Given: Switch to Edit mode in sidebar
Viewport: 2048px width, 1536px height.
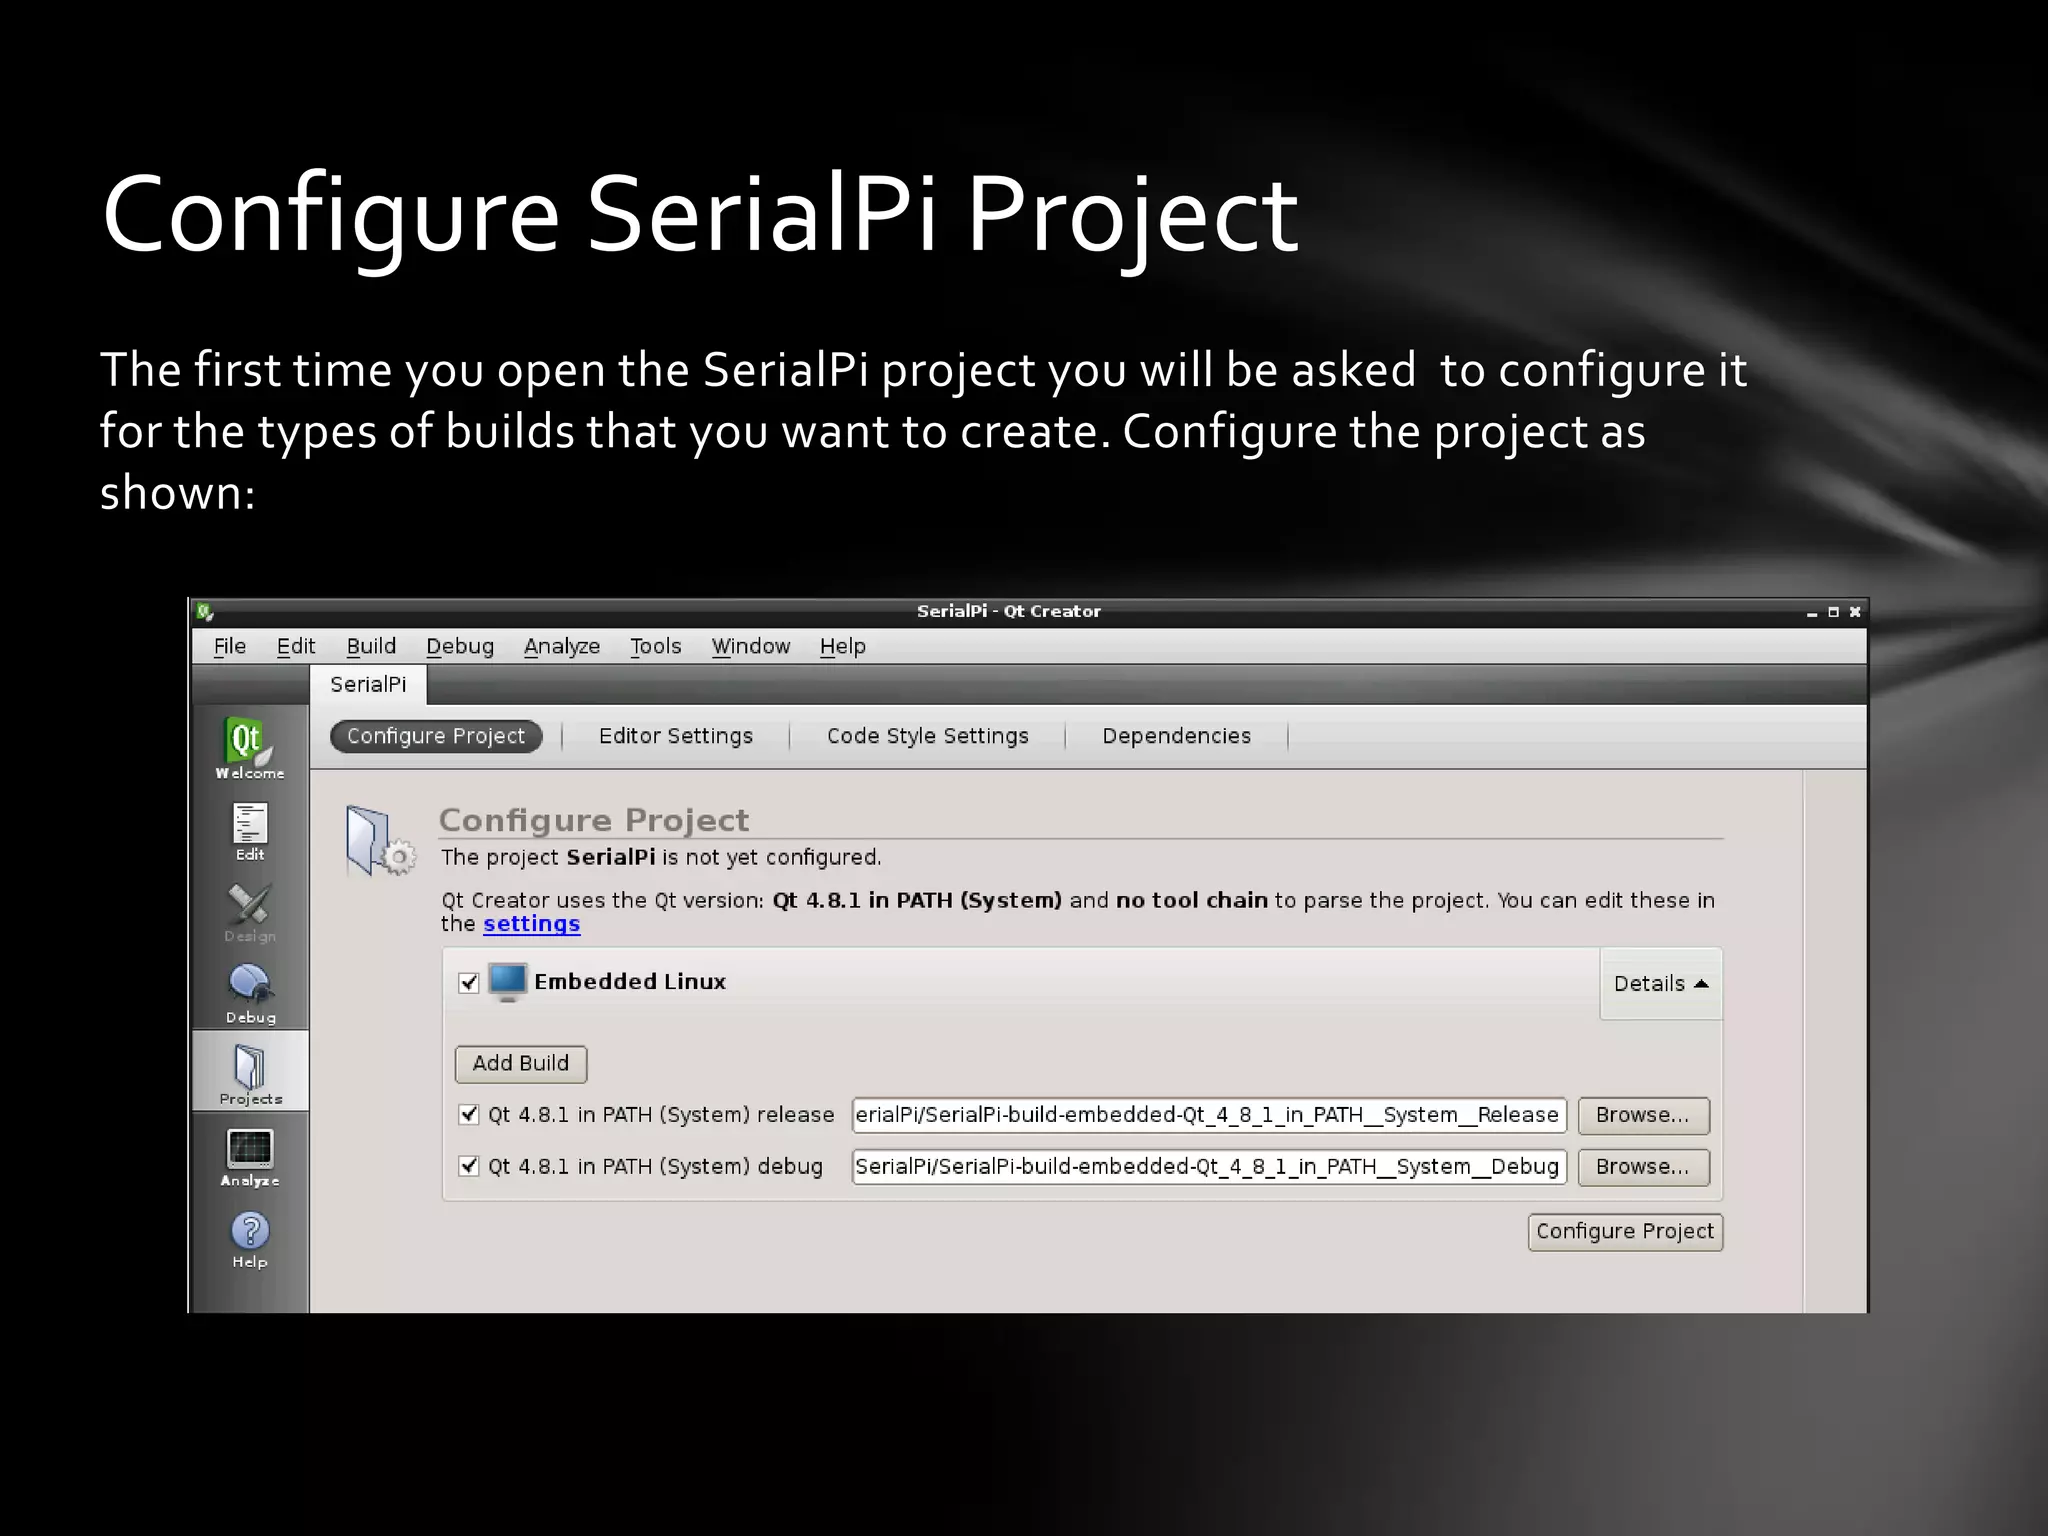Looking at the screenshot, I should (x=249, y=831).
